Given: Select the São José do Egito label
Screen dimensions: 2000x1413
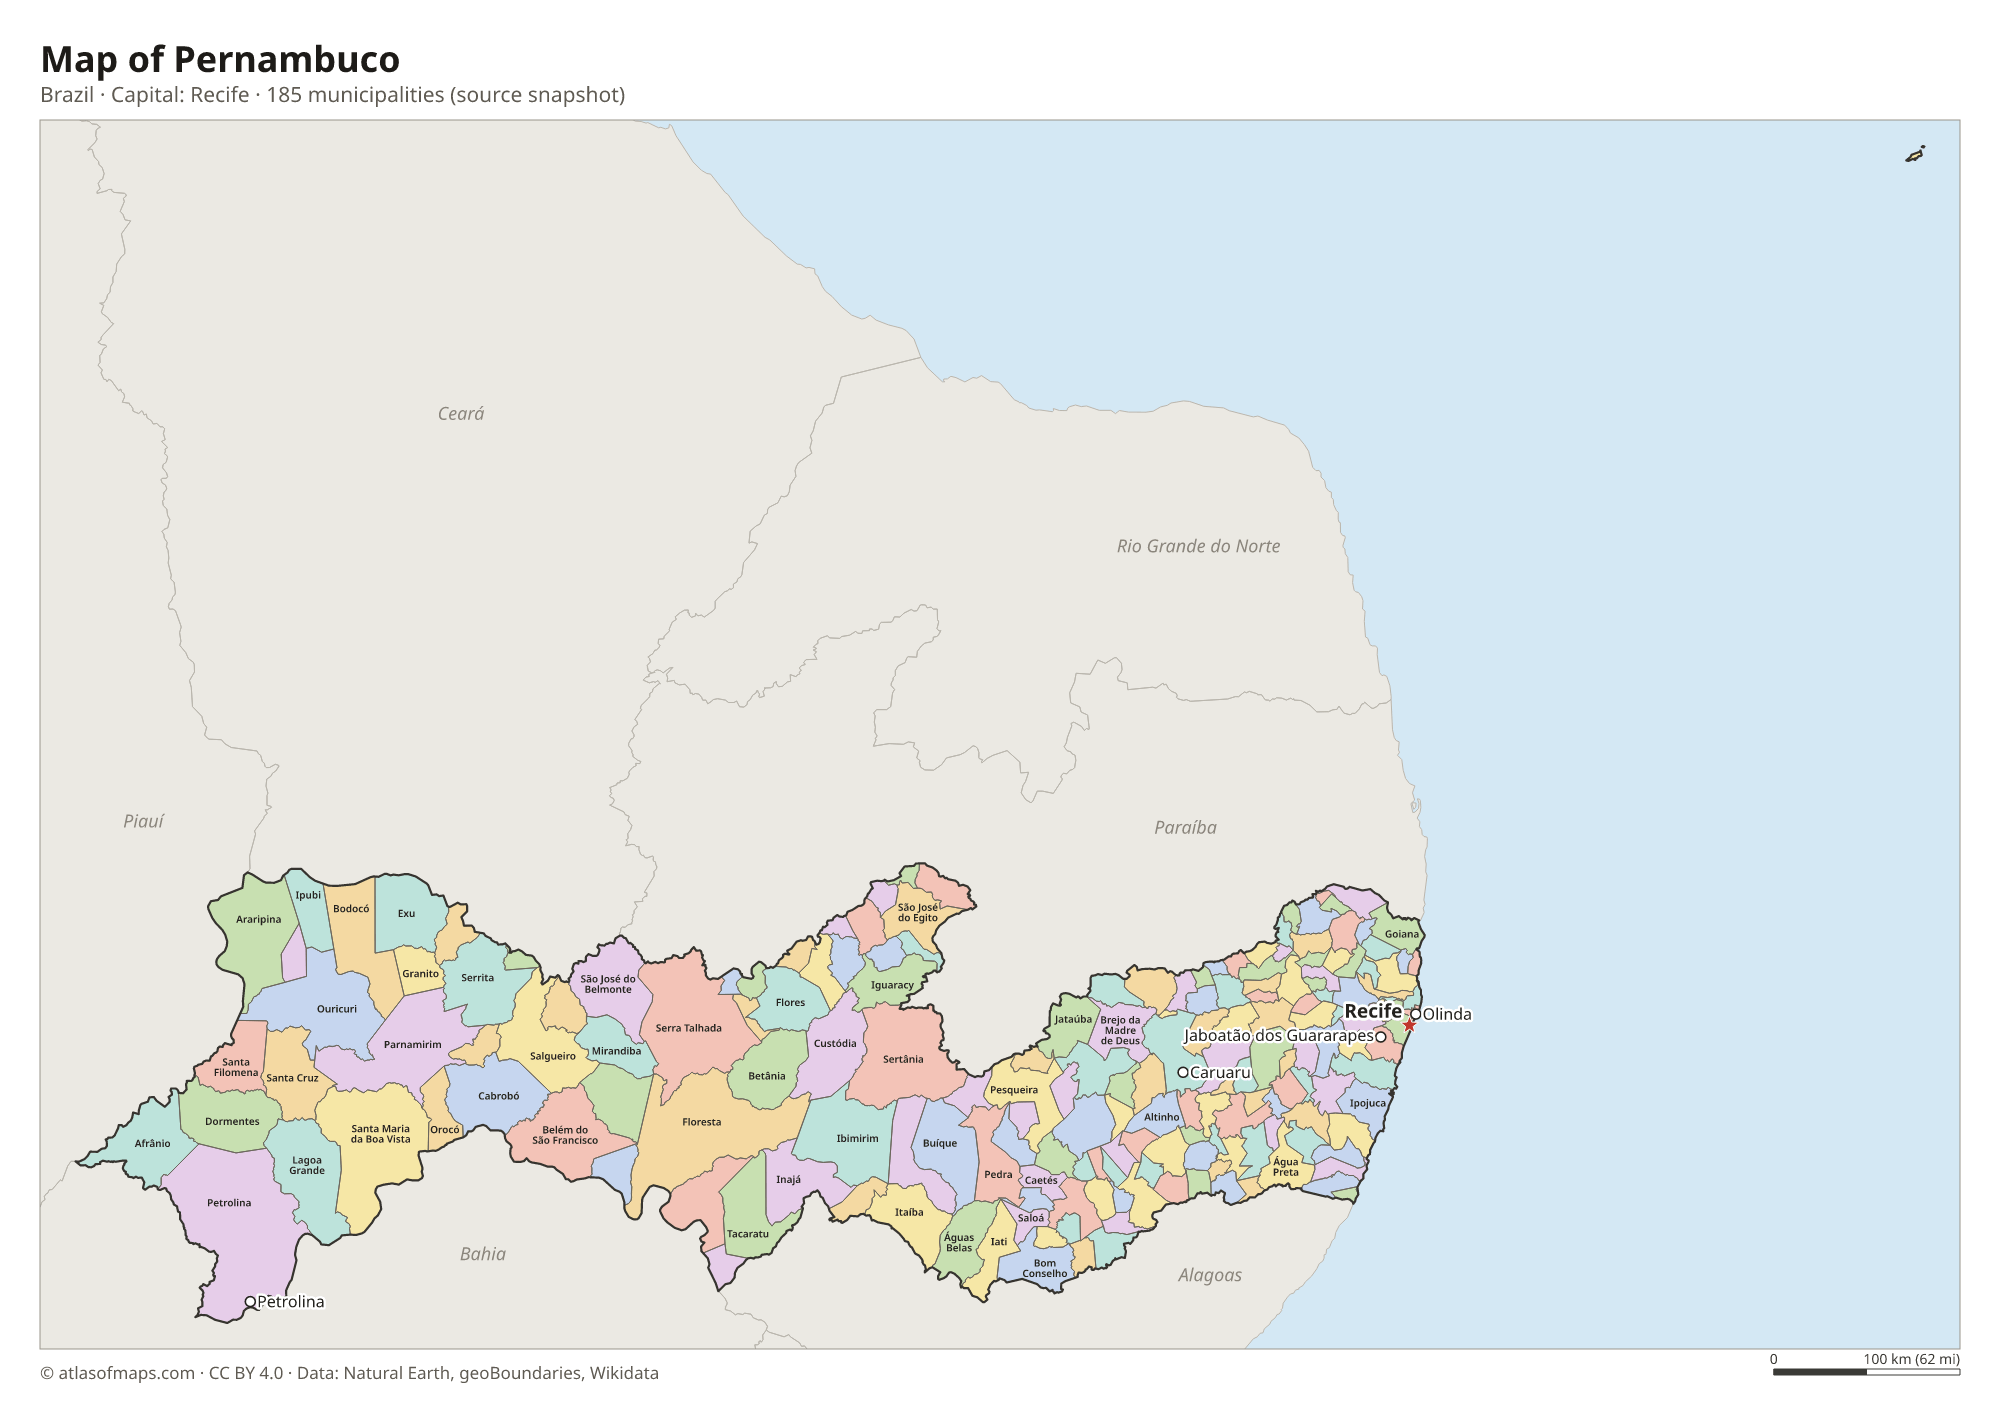Looking at the screenshot, I should coord(918,913).
